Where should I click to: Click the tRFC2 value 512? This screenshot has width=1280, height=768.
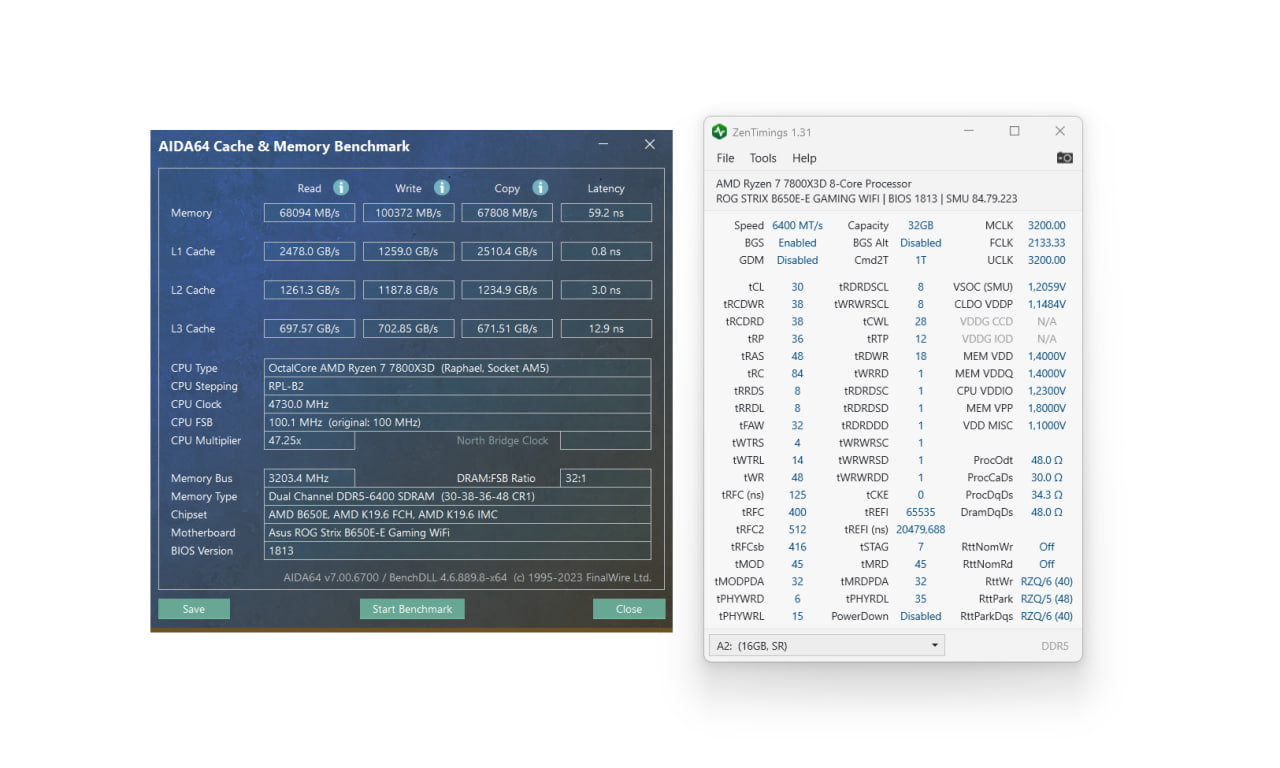(797, 530)
